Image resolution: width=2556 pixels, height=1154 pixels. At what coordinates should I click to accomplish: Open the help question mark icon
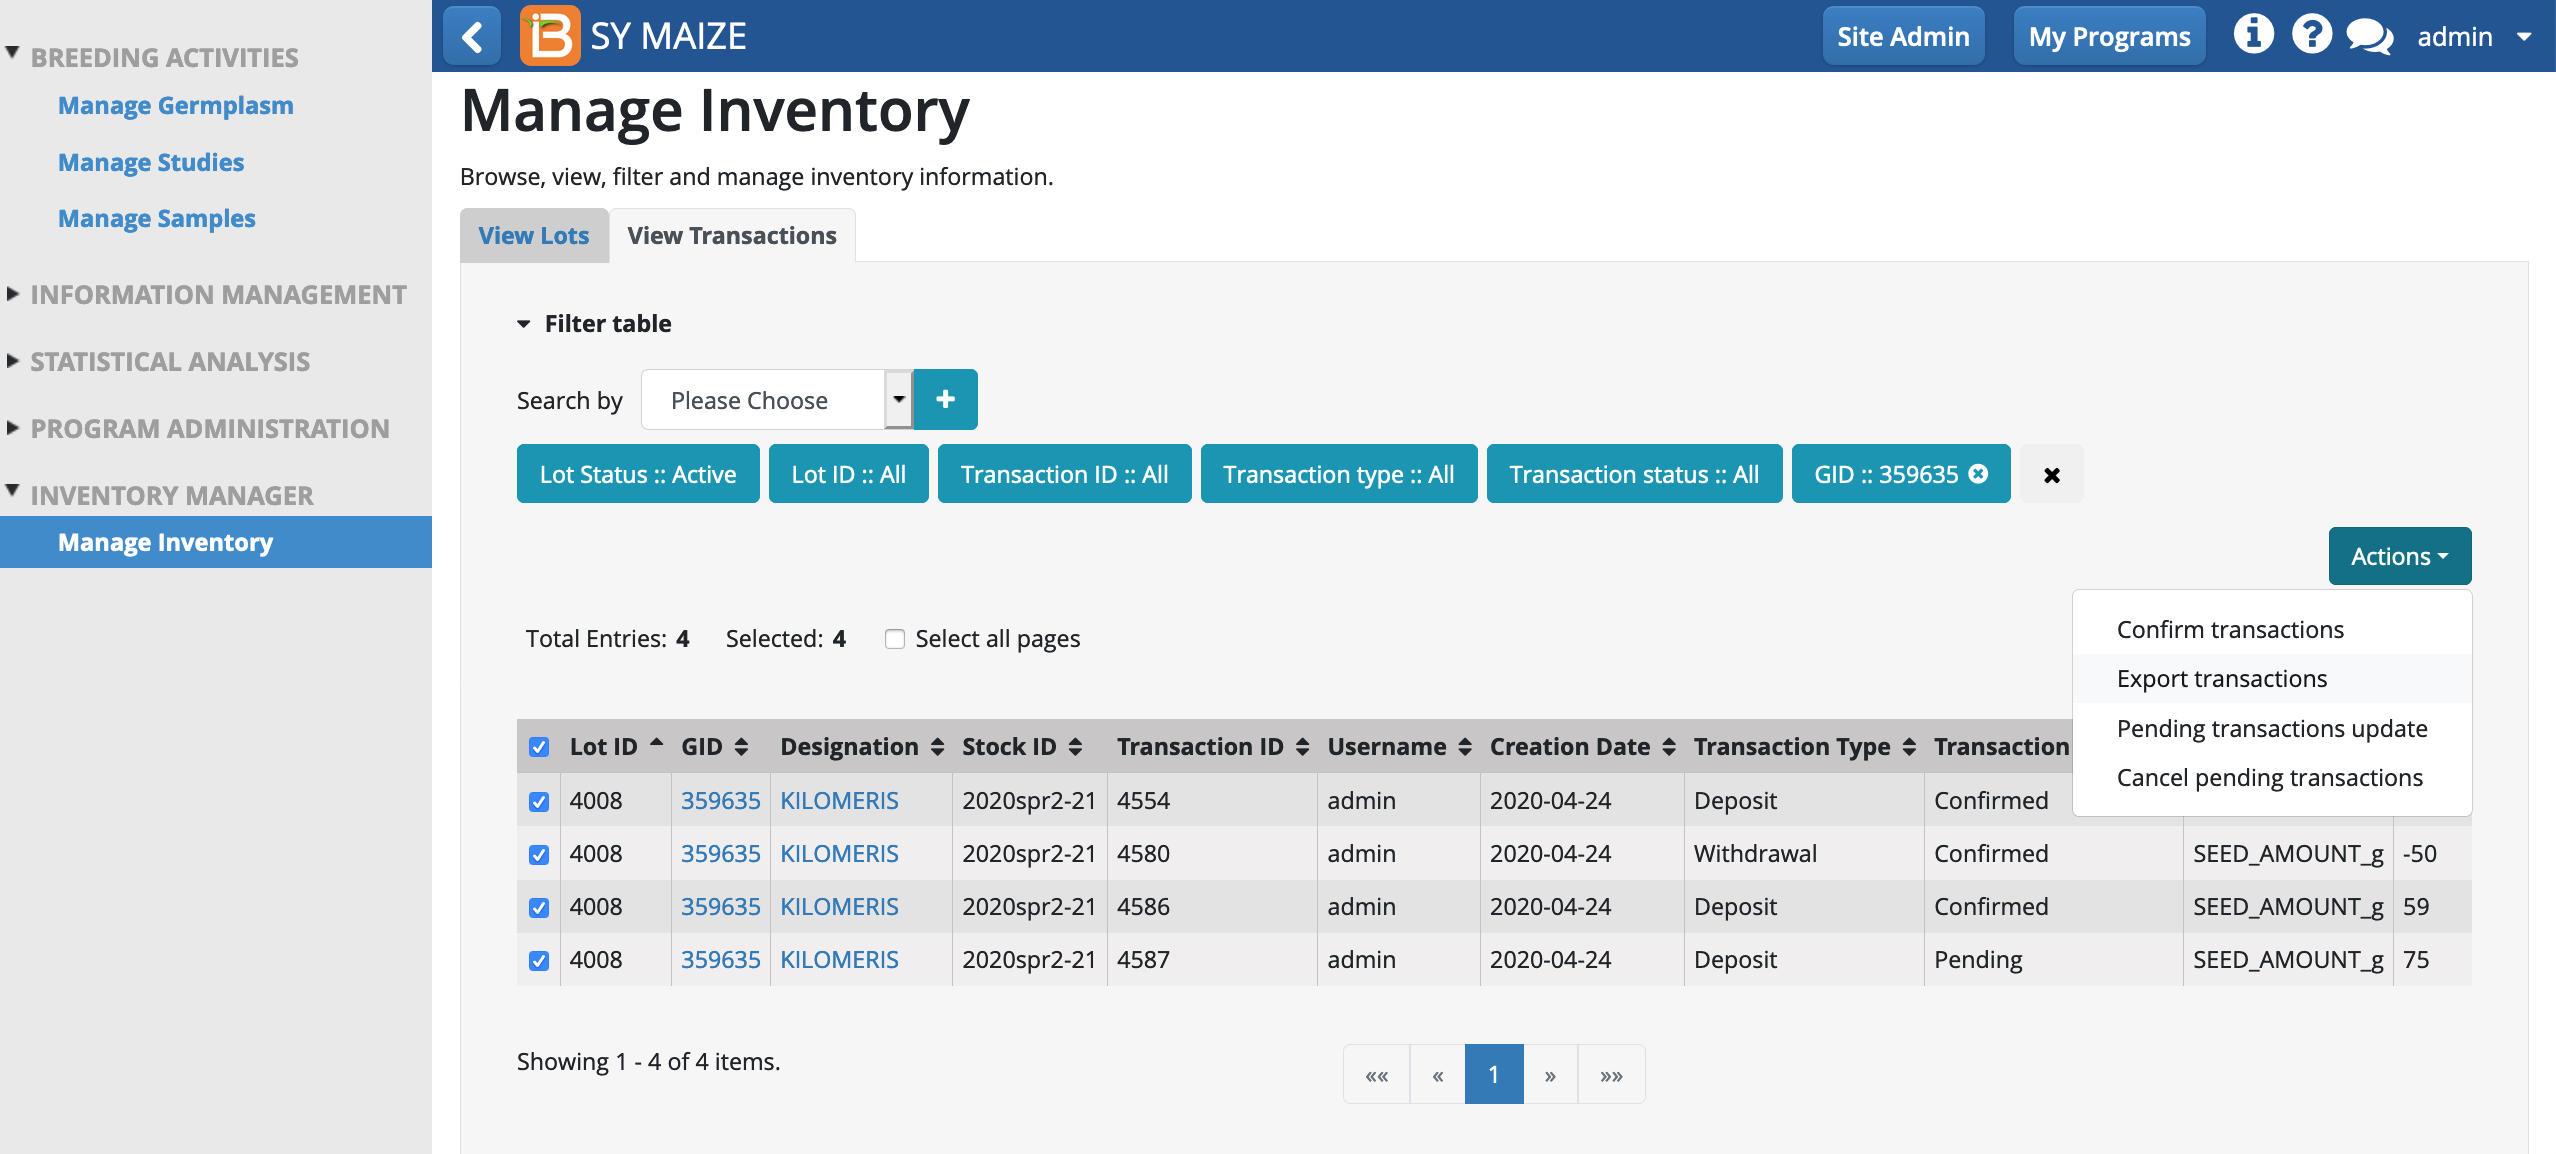click(x=2311, y=35)
